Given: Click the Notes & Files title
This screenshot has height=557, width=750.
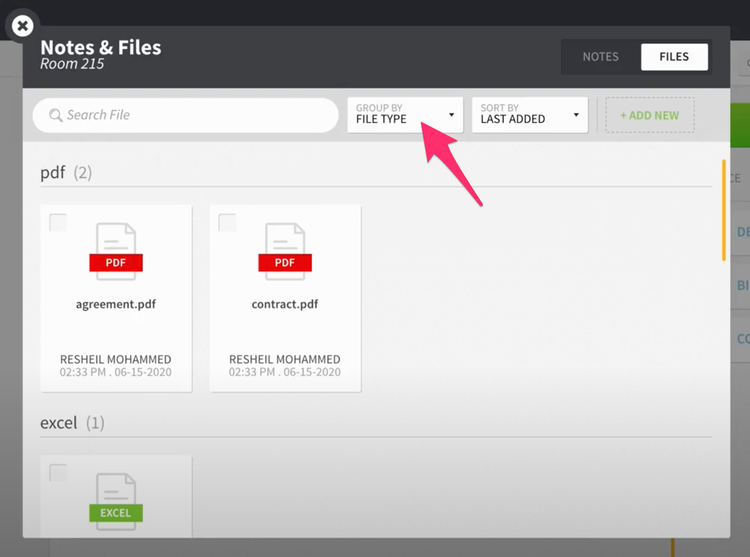Looking at the screenshot, I should coord(100,47).
